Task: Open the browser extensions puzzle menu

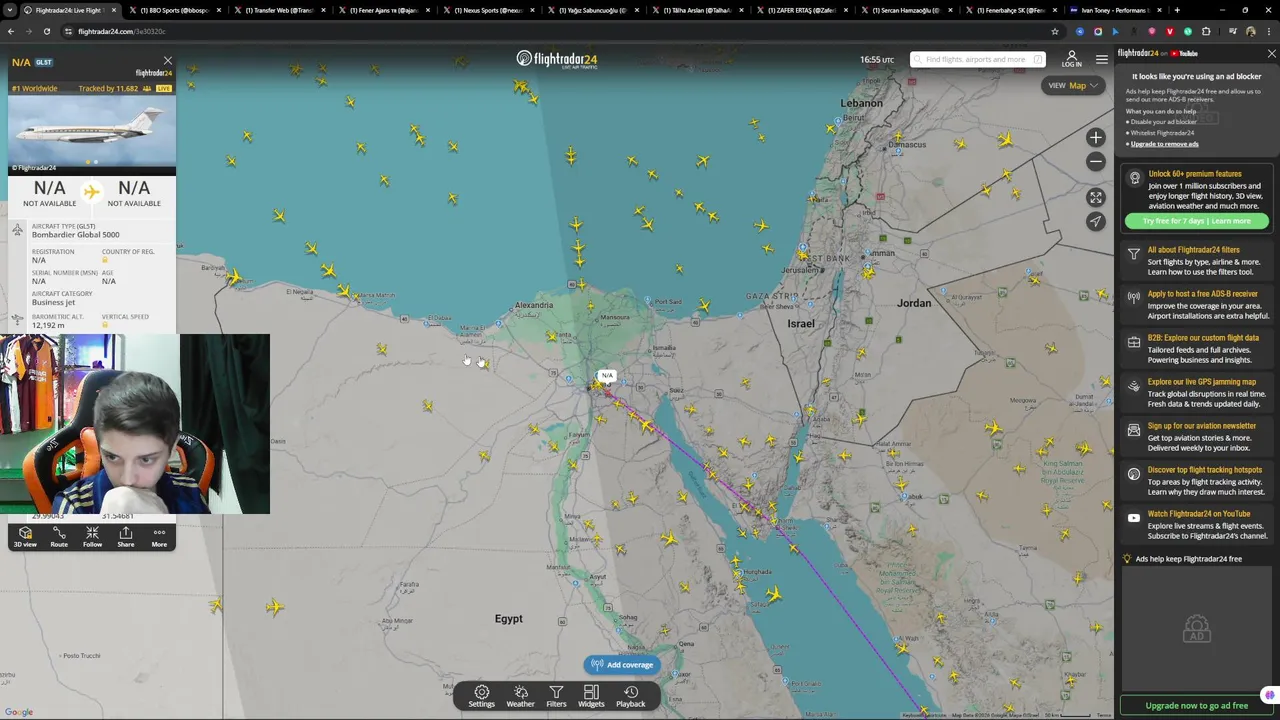Action: (x=1205, y=31)
